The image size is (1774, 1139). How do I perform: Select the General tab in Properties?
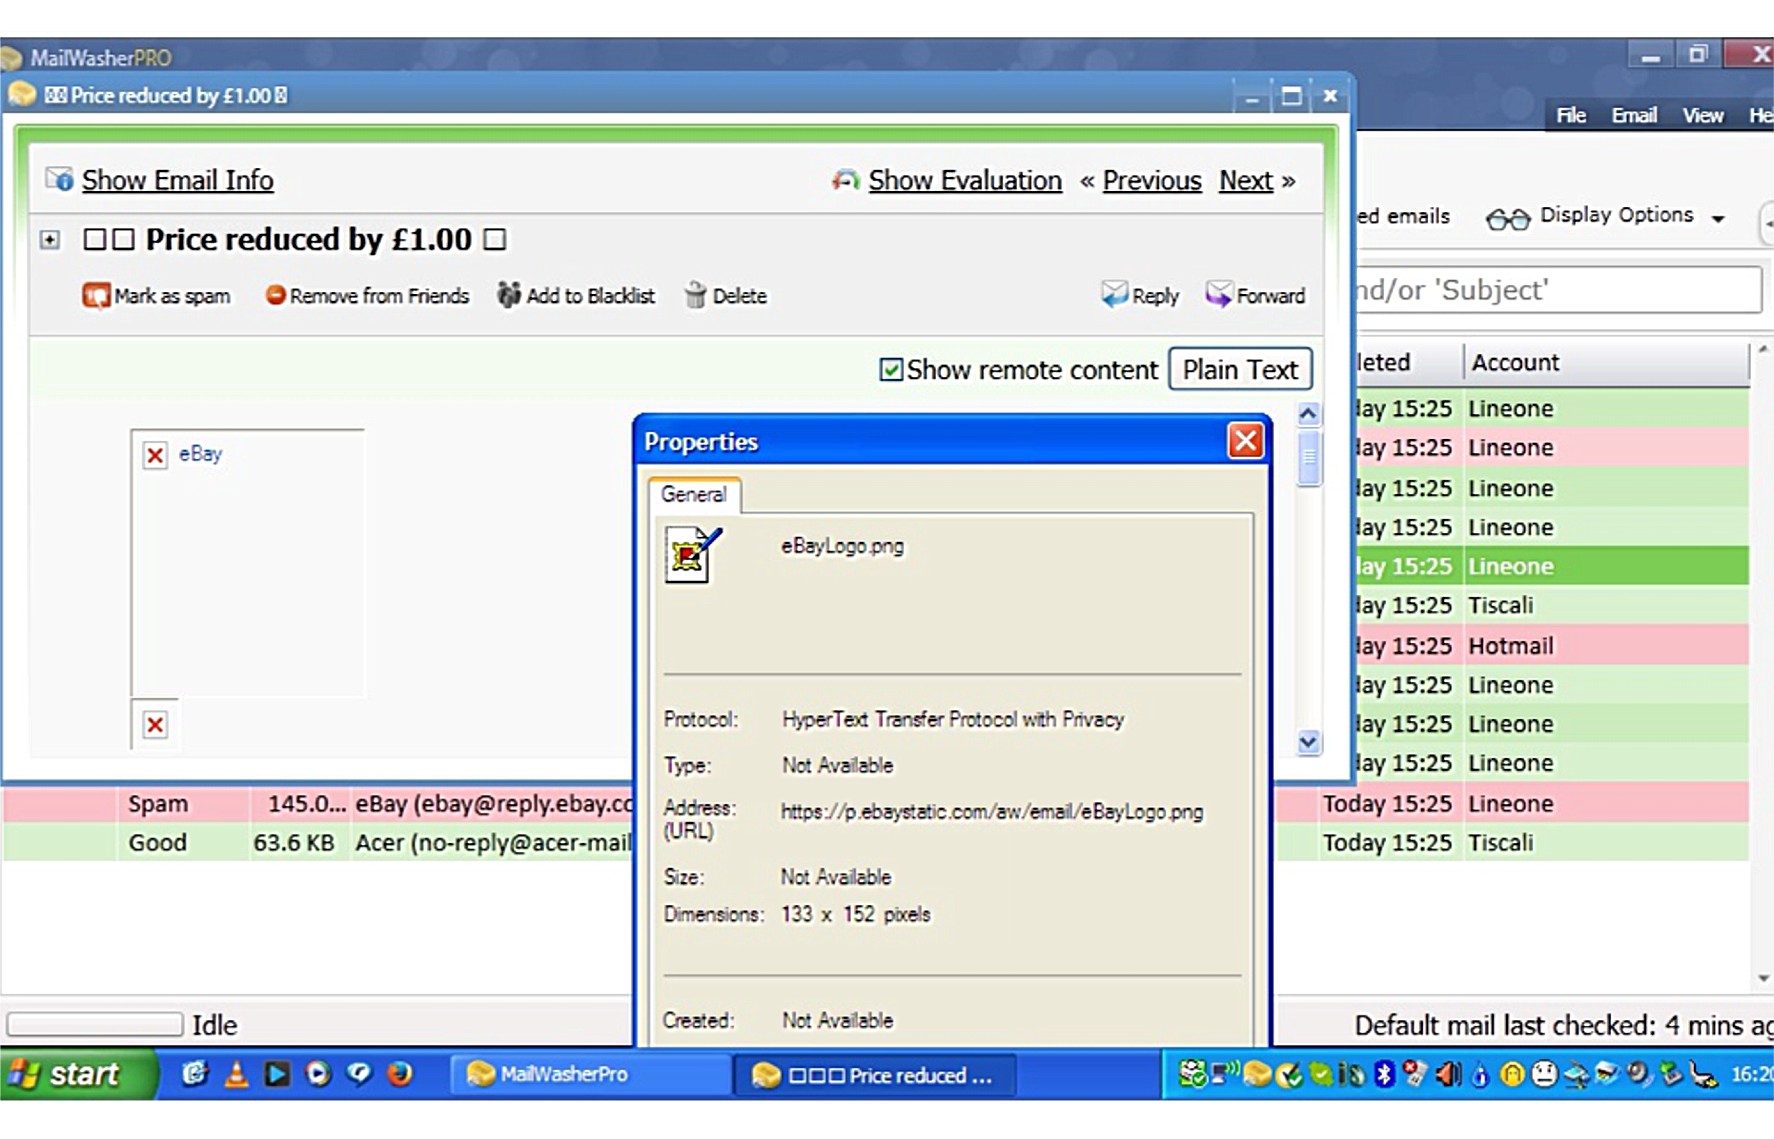tap(693, 494)
